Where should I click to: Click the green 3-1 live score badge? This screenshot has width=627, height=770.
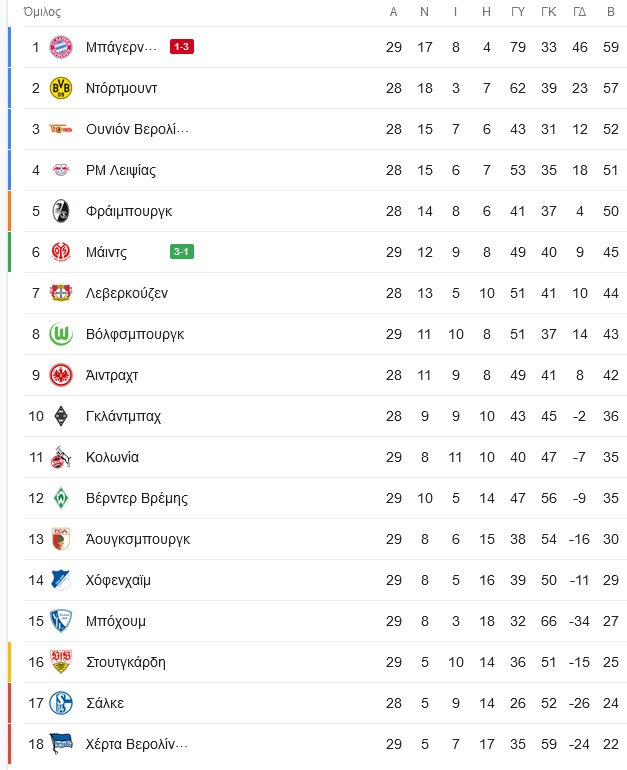tap(182, 251)
